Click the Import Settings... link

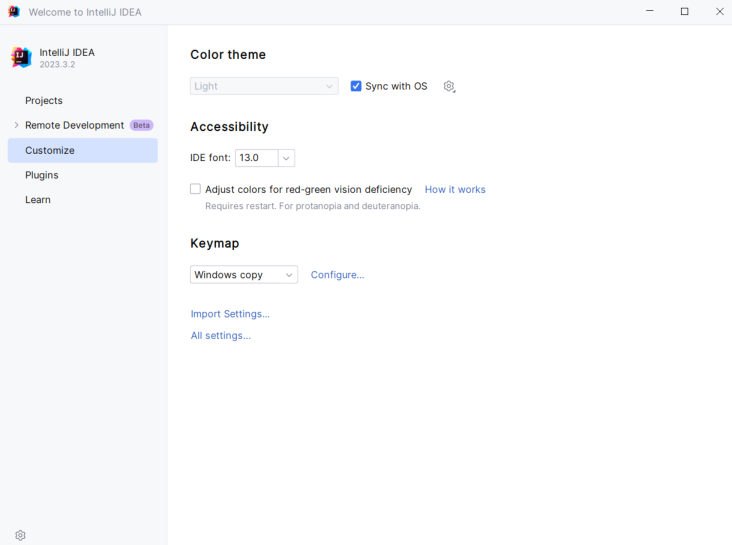click(230, 314)
